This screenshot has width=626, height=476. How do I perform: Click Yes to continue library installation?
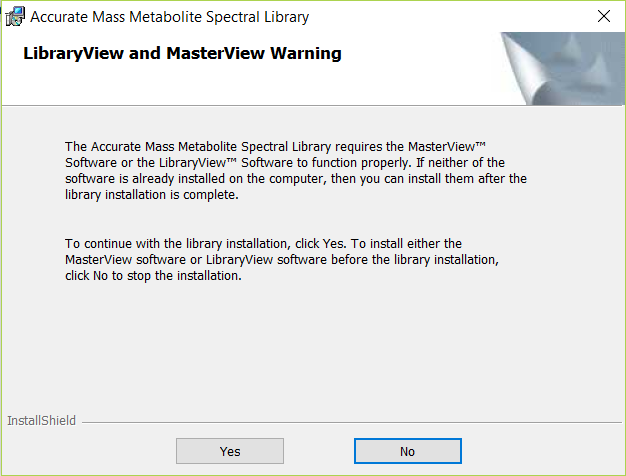point(230,451)
